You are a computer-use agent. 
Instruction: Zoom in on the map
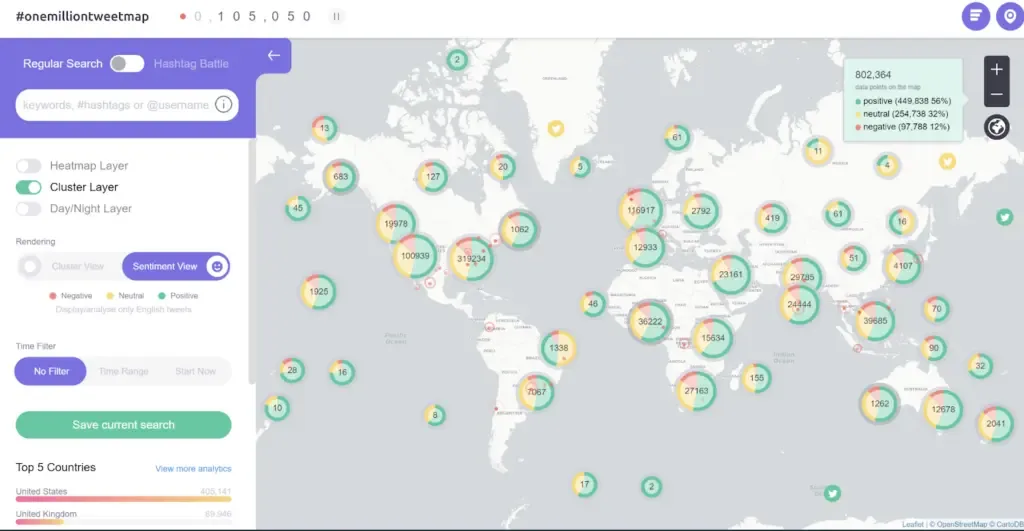pos(997,69)
